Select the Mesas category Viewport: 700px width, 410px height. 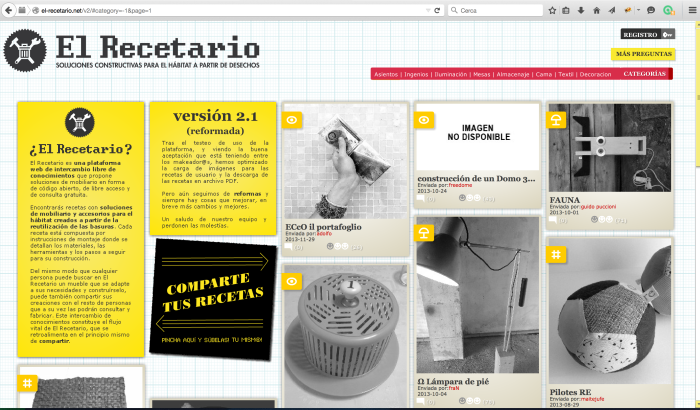[x=481, y=75]
